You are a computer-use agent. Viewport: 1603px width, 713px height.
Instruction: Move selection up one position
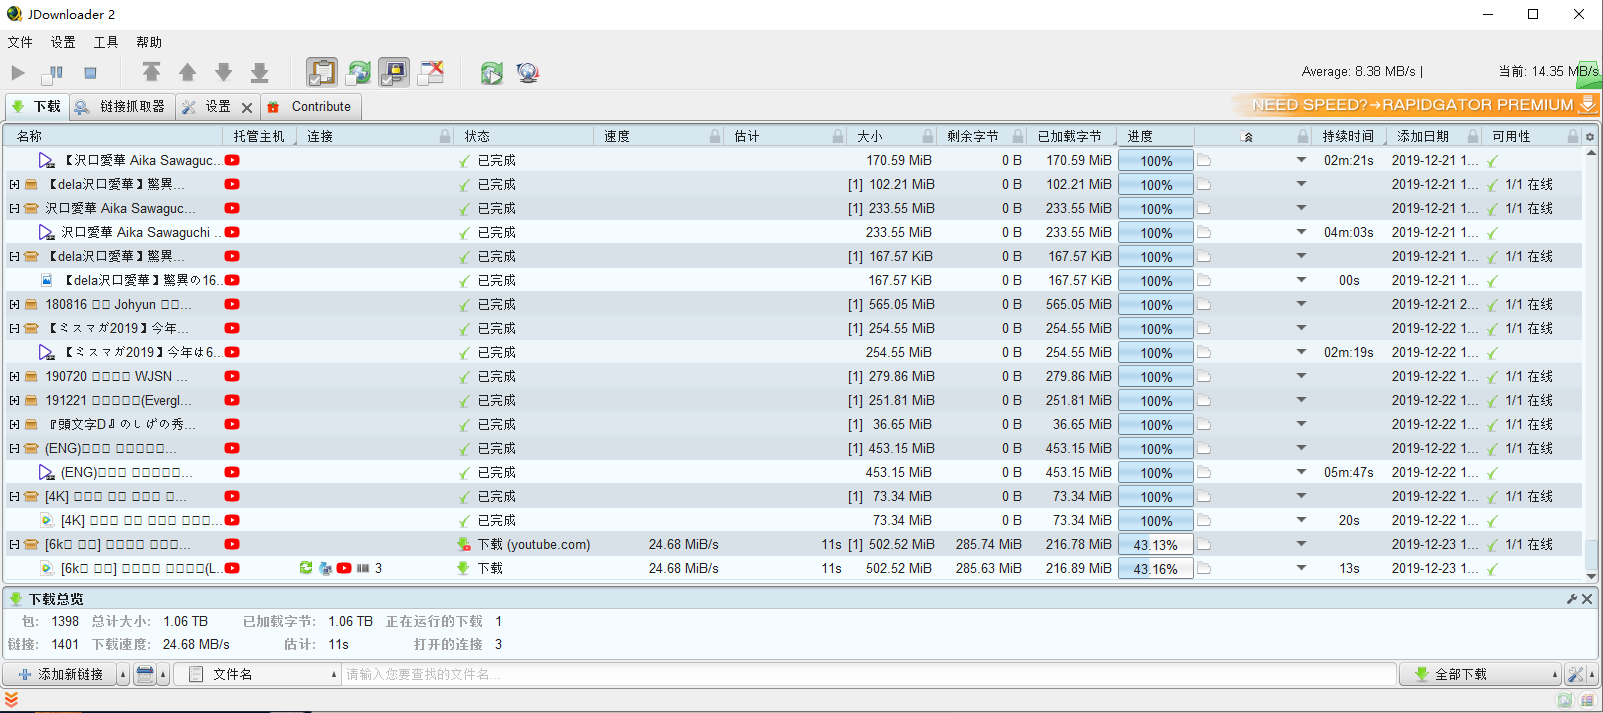point(187,72)
